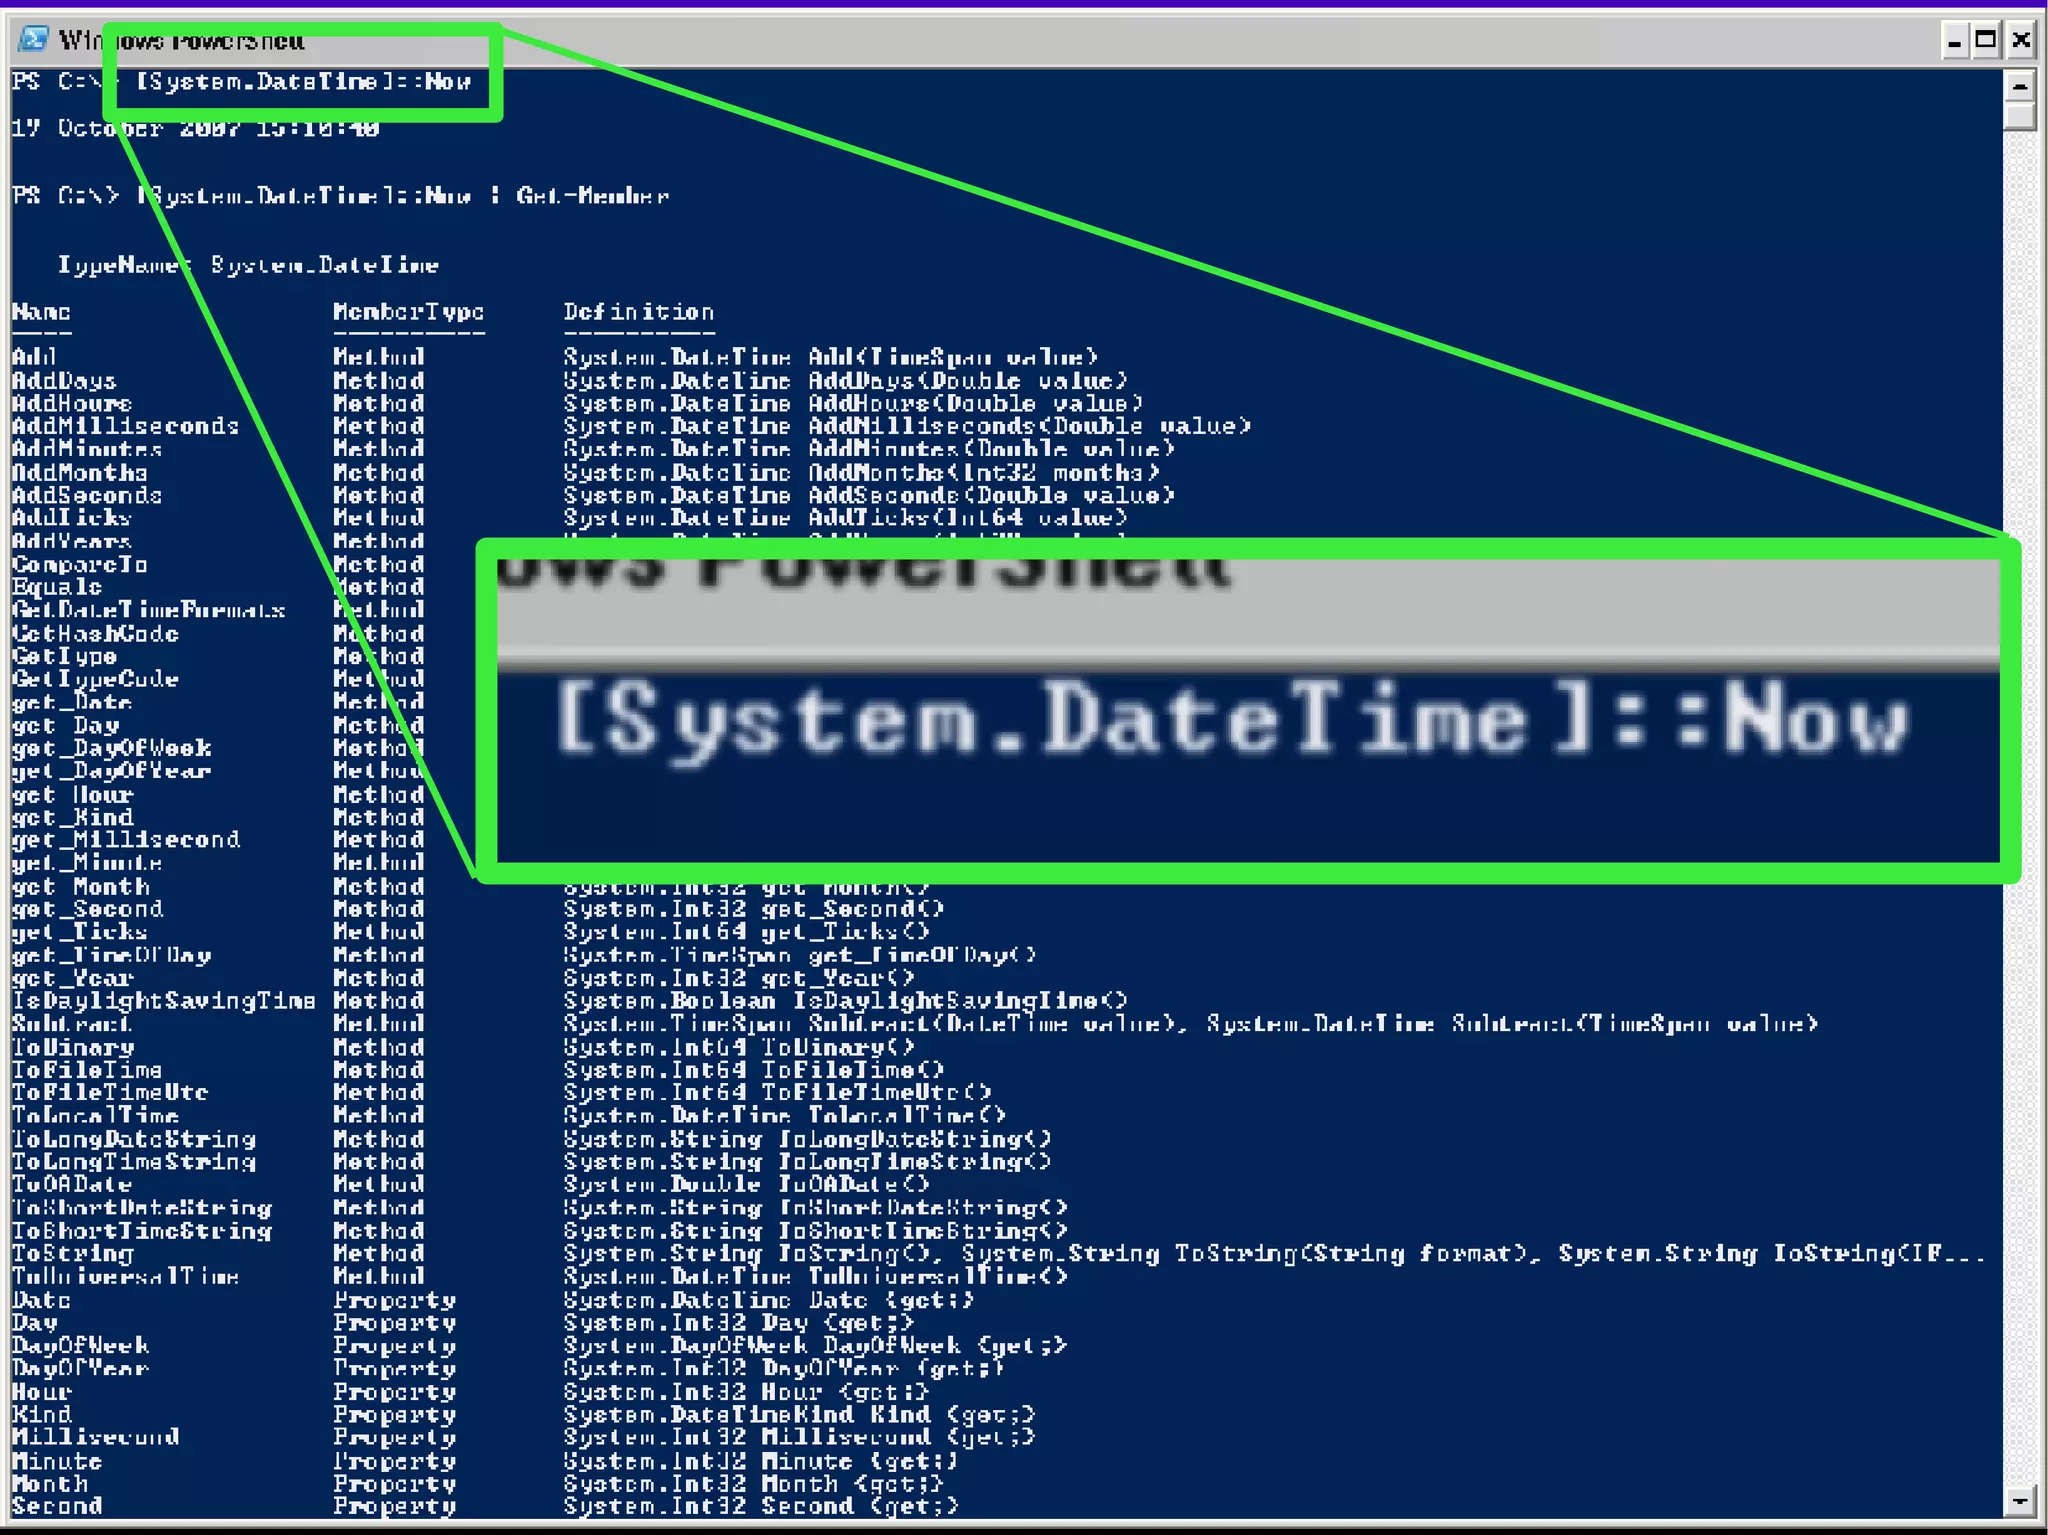
Task: Click the Windows PowerShell title bar text
Action: pyautogui.click(x=180, y=41)
